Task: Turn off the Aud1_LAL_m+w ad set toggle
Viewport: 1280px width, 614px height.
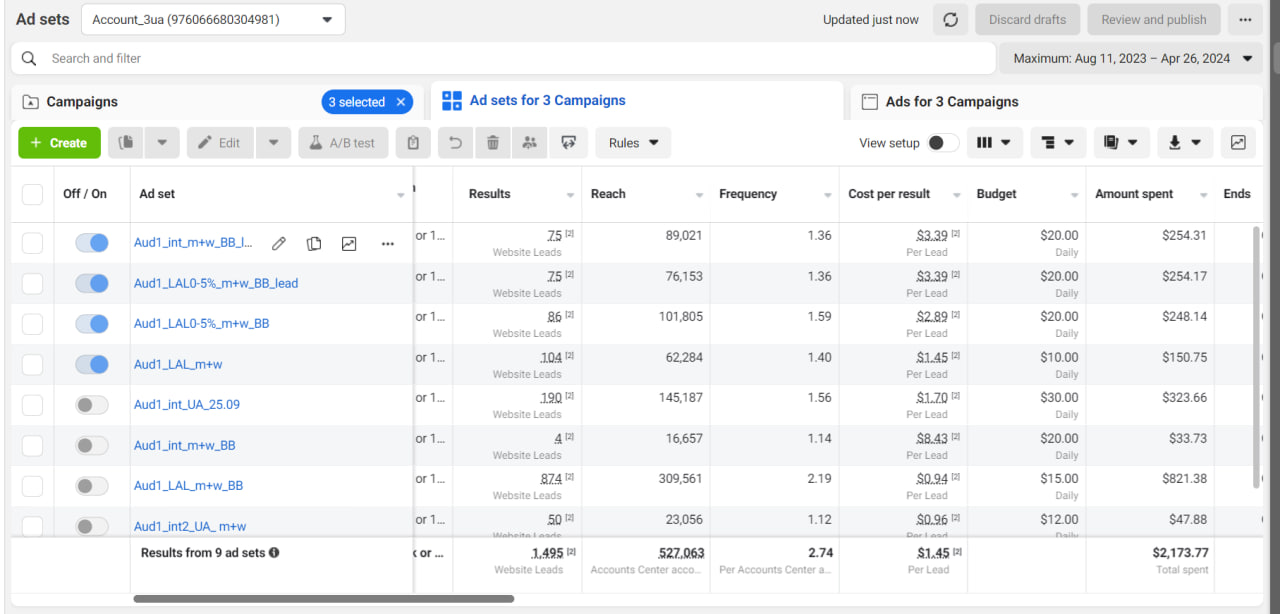Action: point(92,365)
